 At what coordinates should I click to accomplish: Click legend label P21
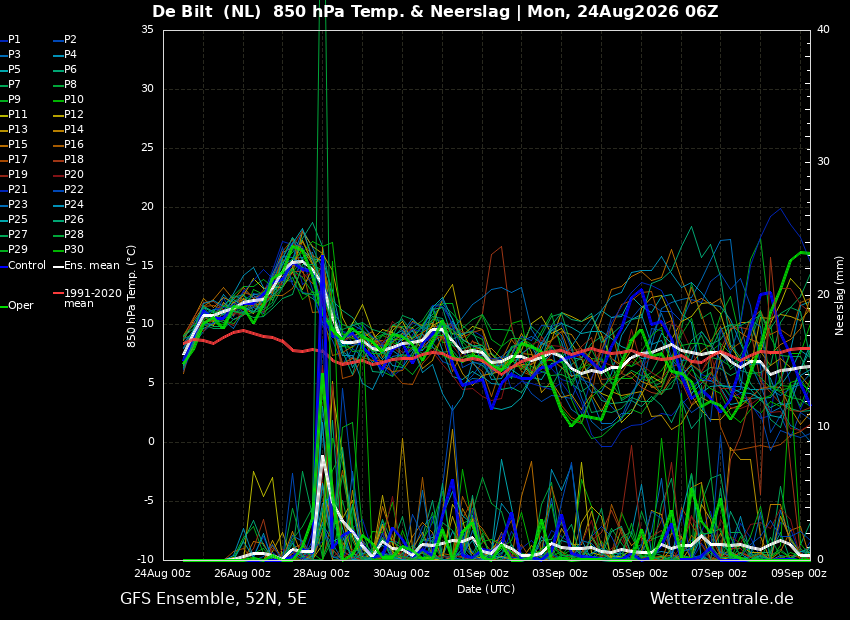(x=17, y=189)
